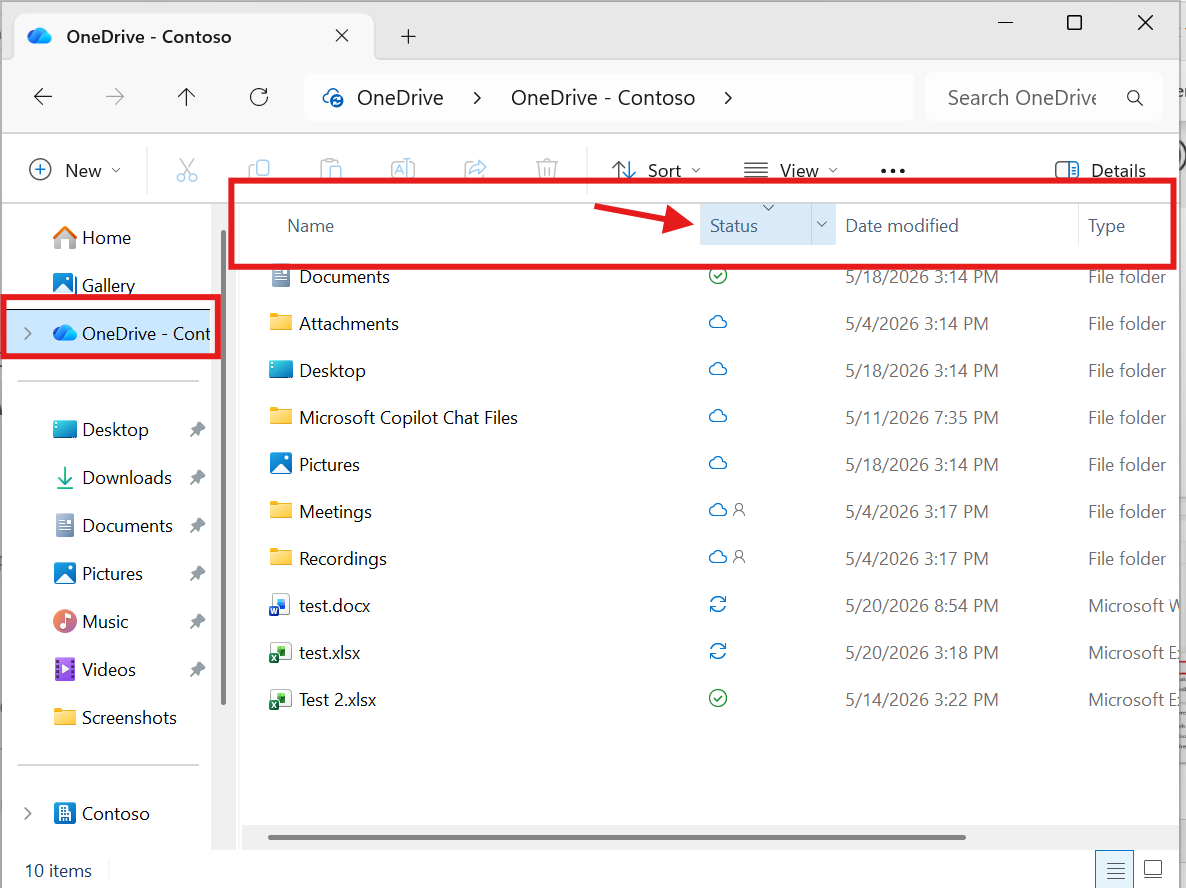Open the See more ellipsis menu
The width and height of the screenshot is (1186, 888).
point(893,171)
